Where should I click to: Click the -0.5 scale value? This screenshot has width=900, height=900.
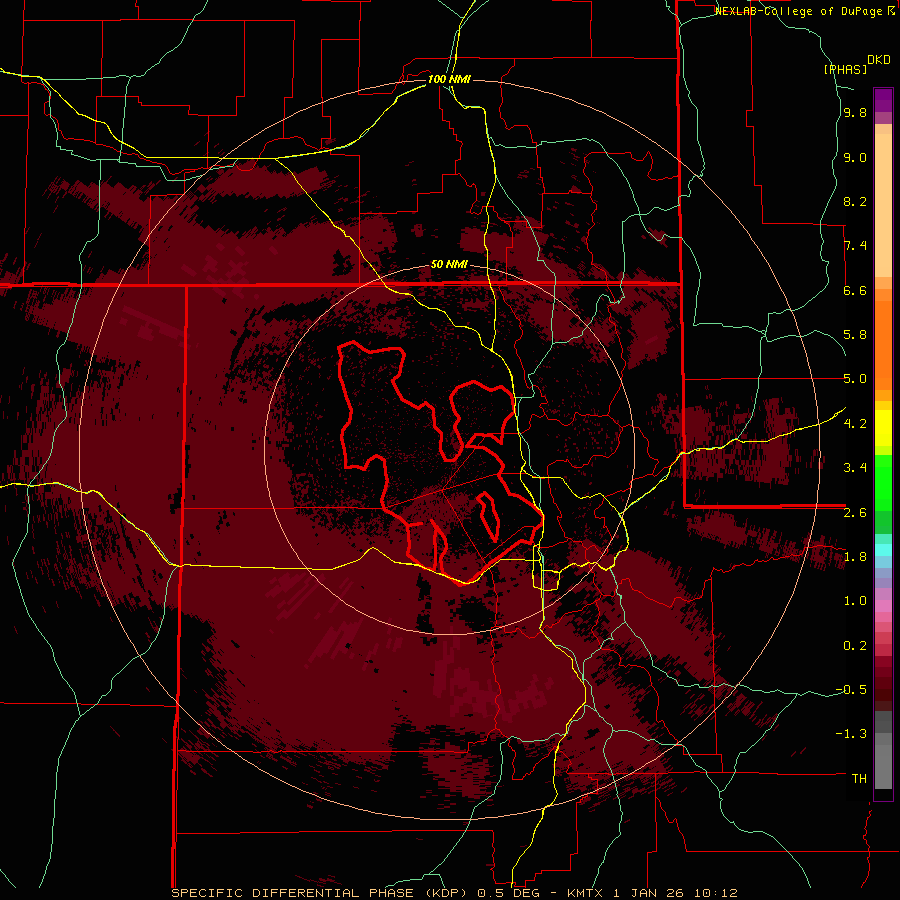click(x=851, y=690)
